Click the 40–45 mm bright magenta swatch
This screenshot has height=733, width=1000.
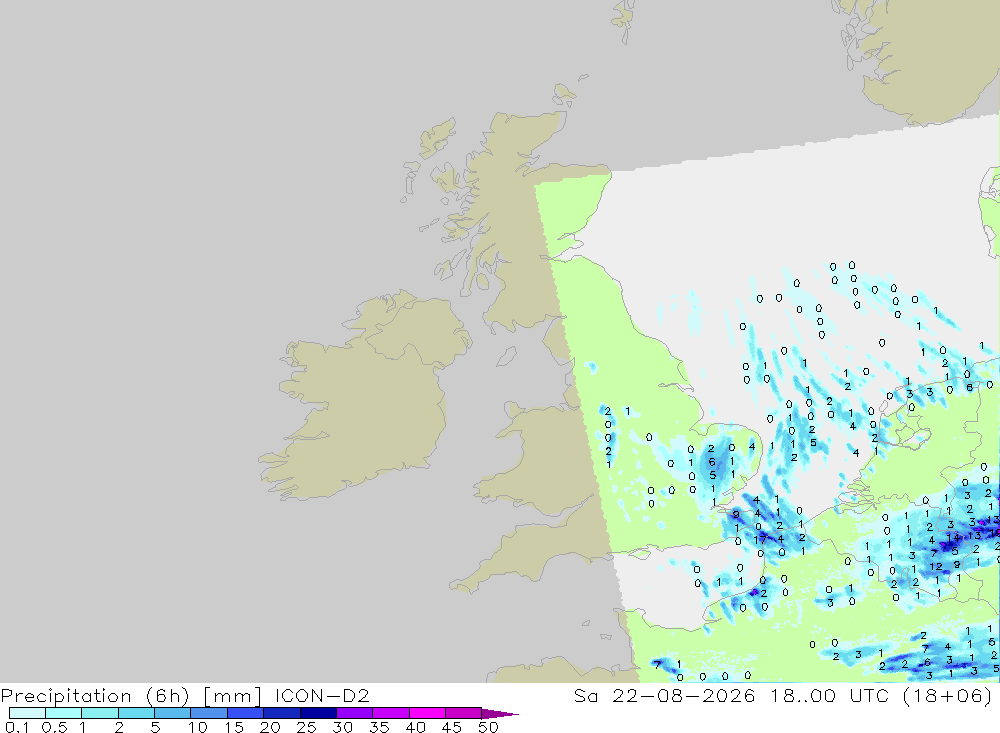[x=427, y=713]
